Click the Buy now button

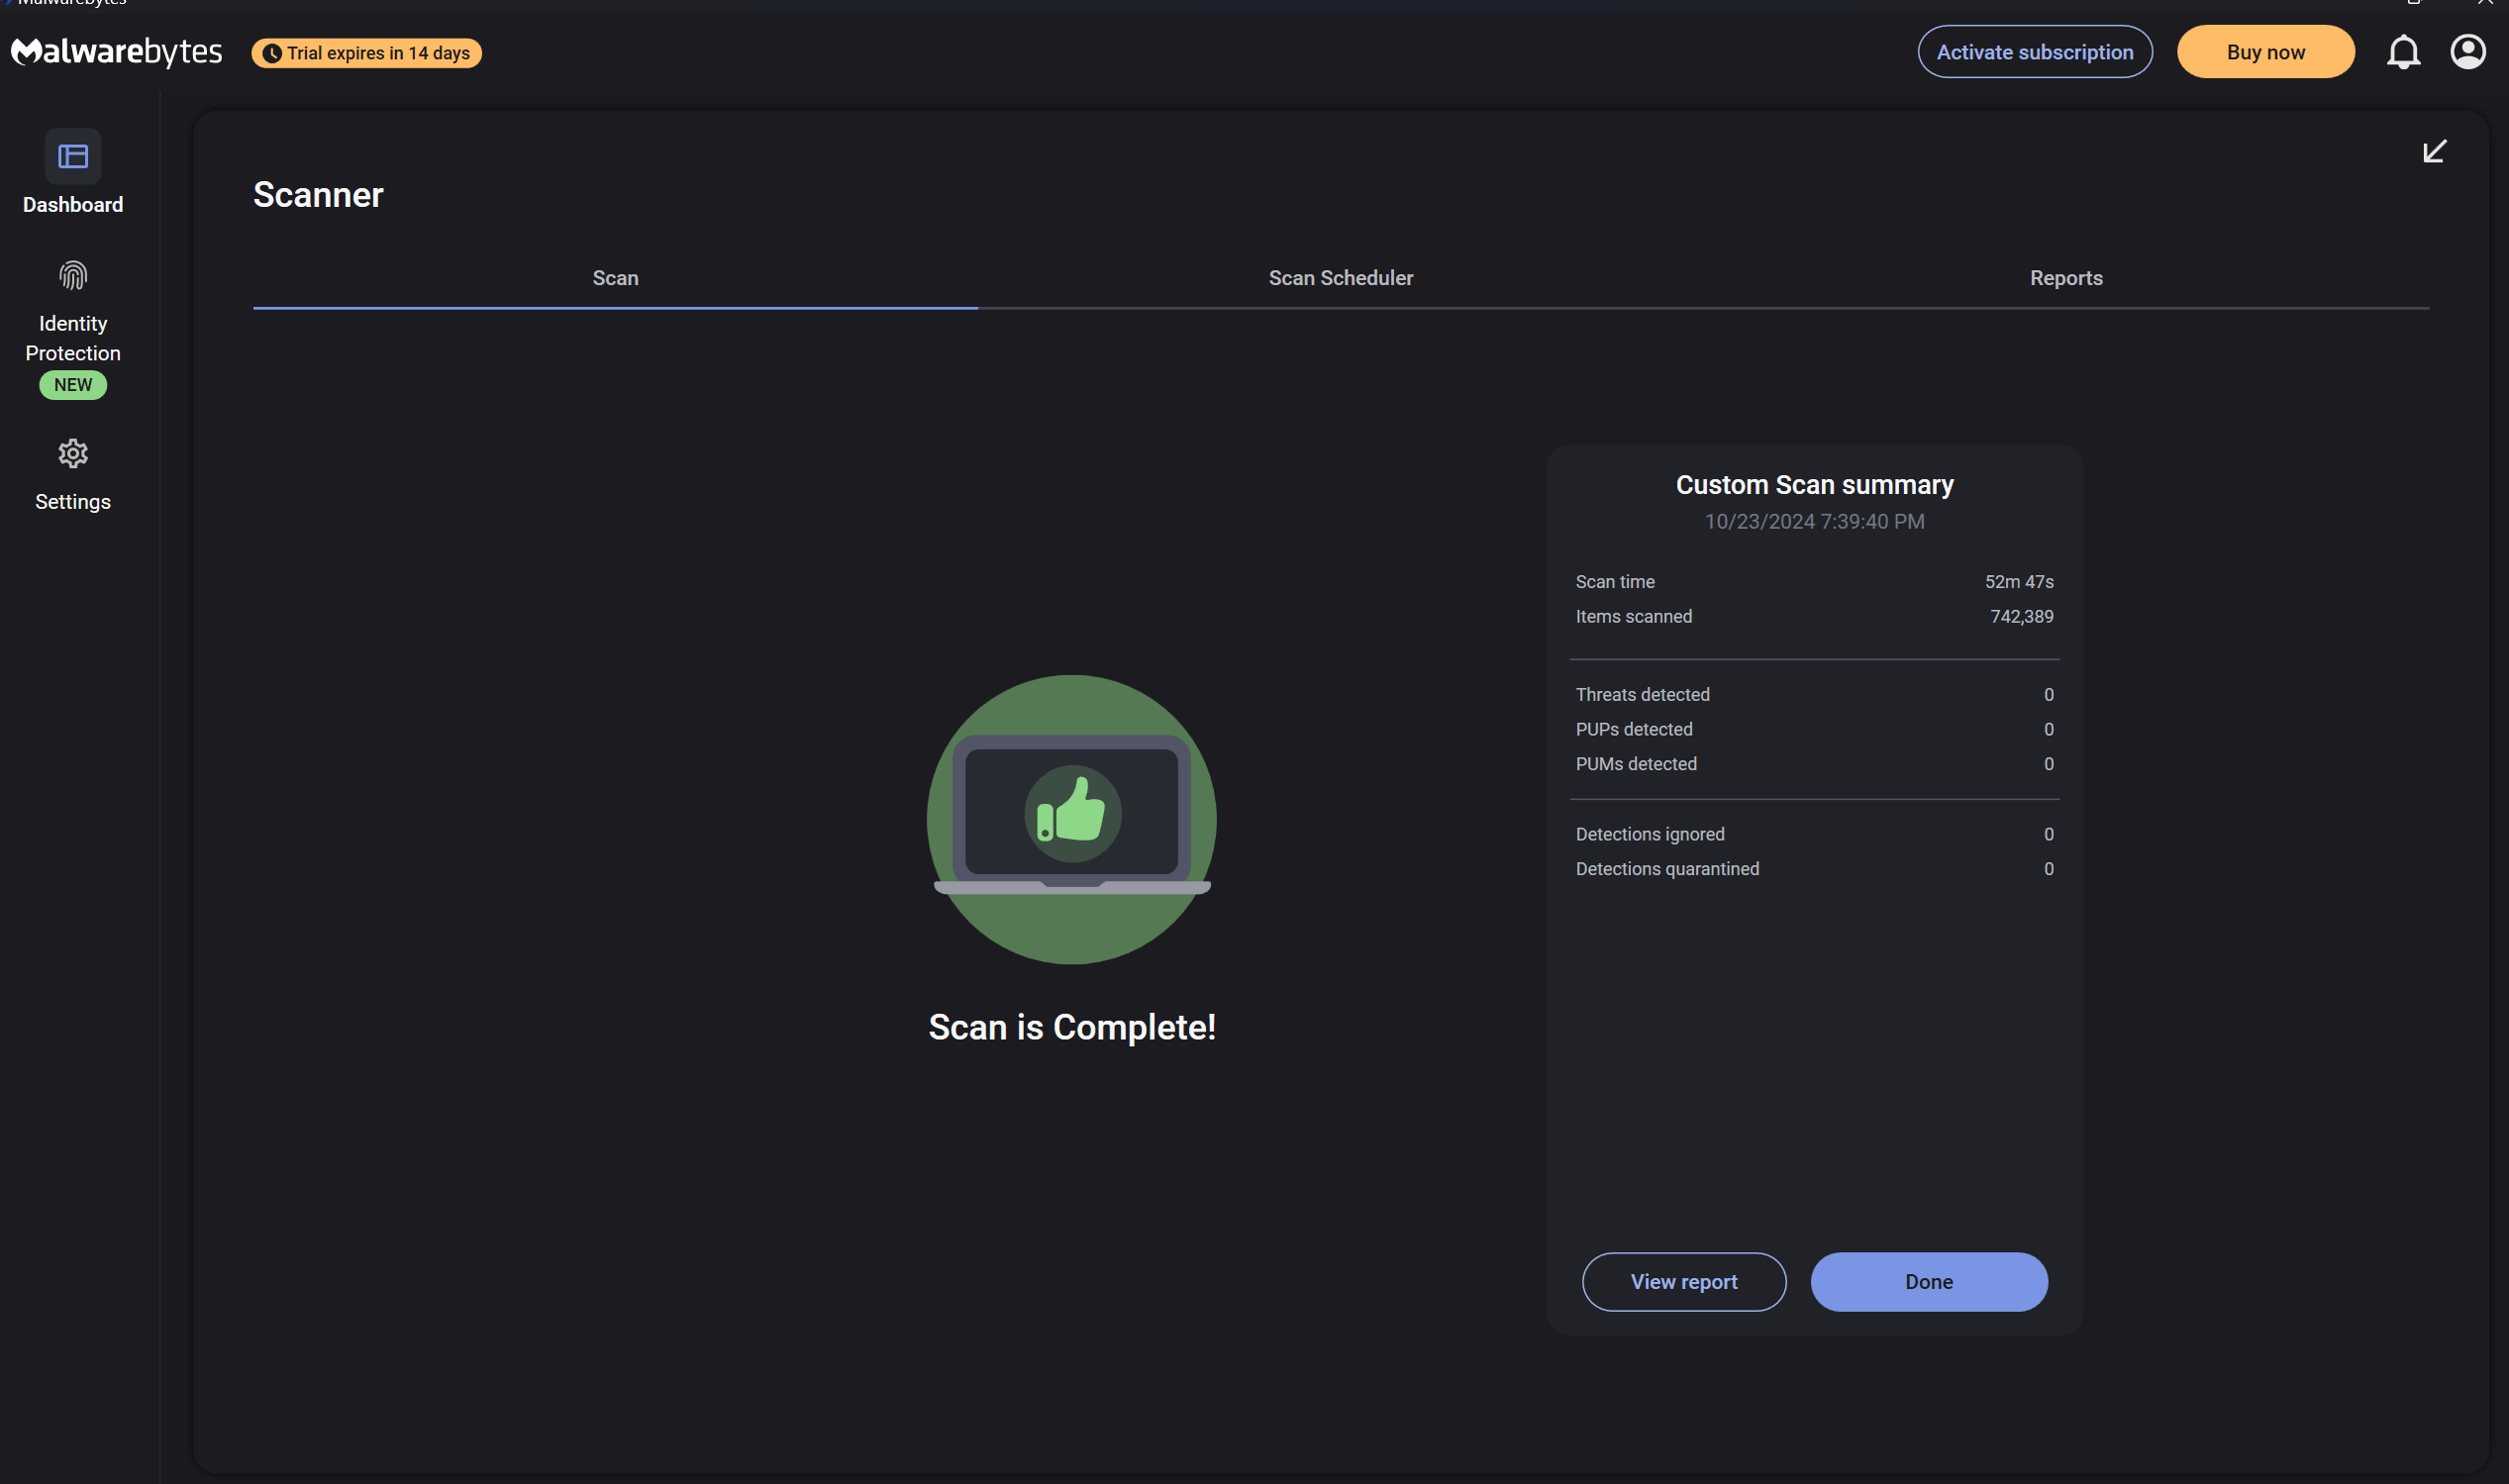pos(2265,52)
